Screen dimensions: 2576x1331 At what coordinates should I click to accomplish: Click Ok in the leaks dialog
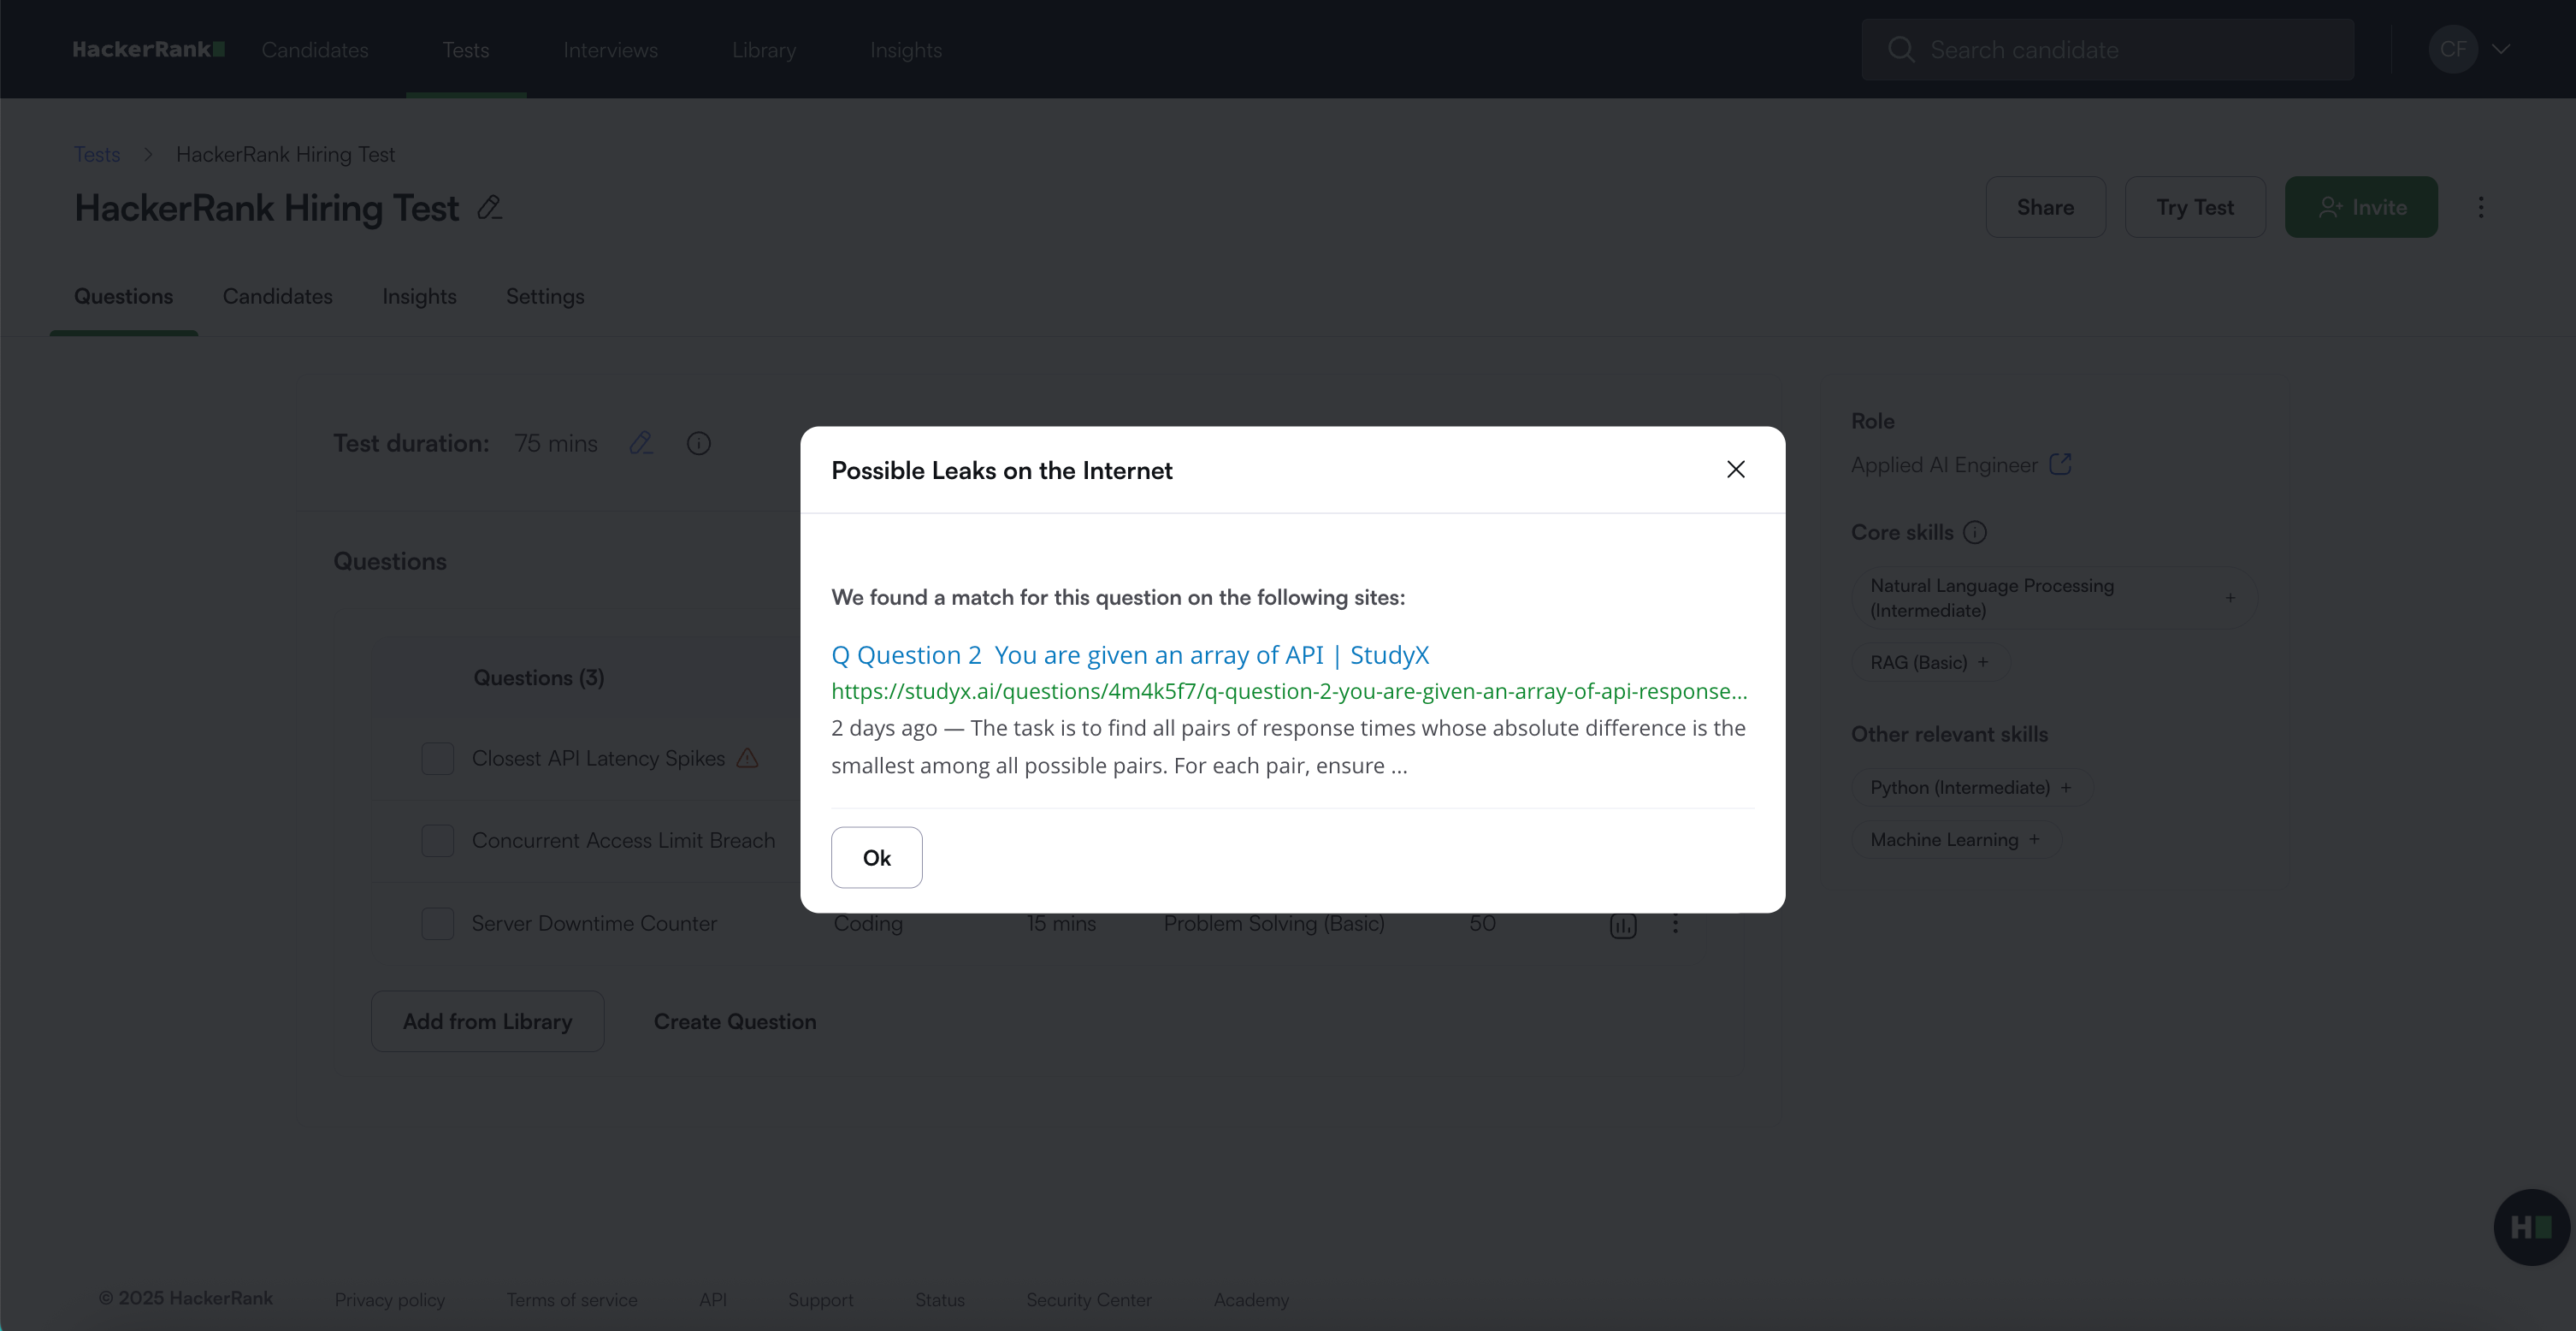tap(876, 857)
